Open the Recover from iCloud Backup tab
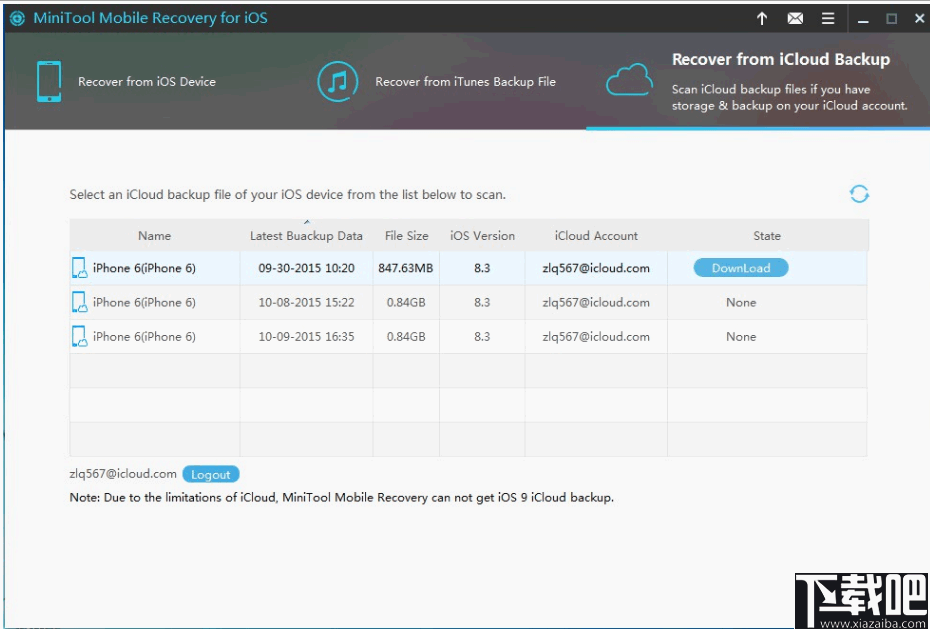930x629 pixels. pos(784,60)
